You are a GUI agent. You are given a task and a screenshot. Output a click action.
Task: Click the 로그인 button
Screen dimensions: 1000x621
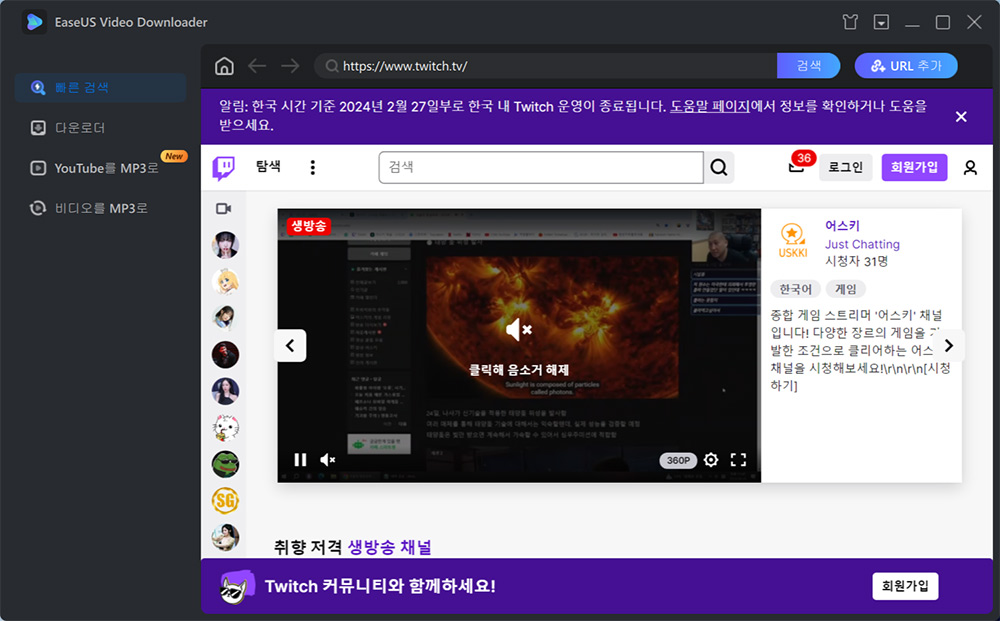845,167
